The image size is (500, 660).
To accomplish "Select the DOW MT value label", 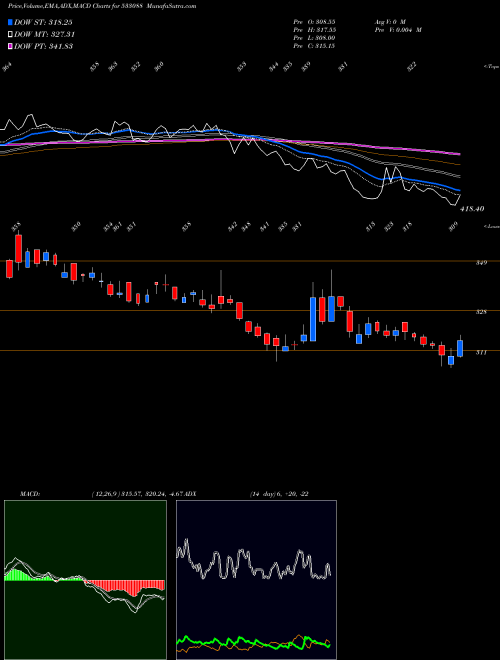I will pyautogui.click(x=45, y=34).
